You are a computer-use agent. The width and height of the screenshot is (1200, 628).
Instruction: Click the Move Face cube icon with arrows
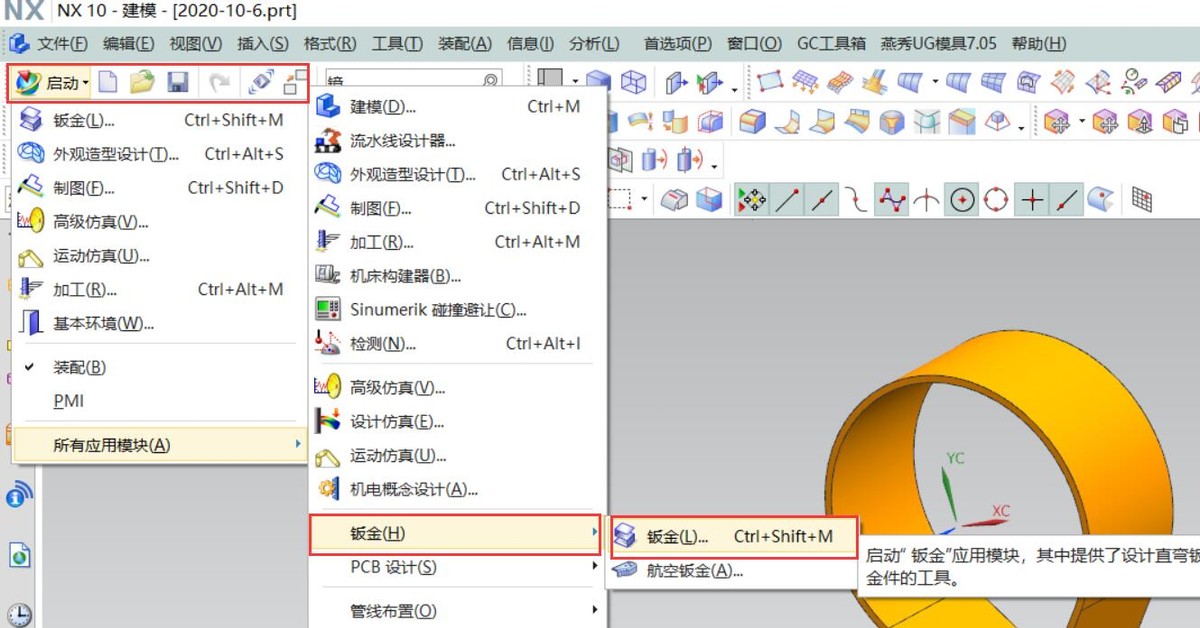1057,122
